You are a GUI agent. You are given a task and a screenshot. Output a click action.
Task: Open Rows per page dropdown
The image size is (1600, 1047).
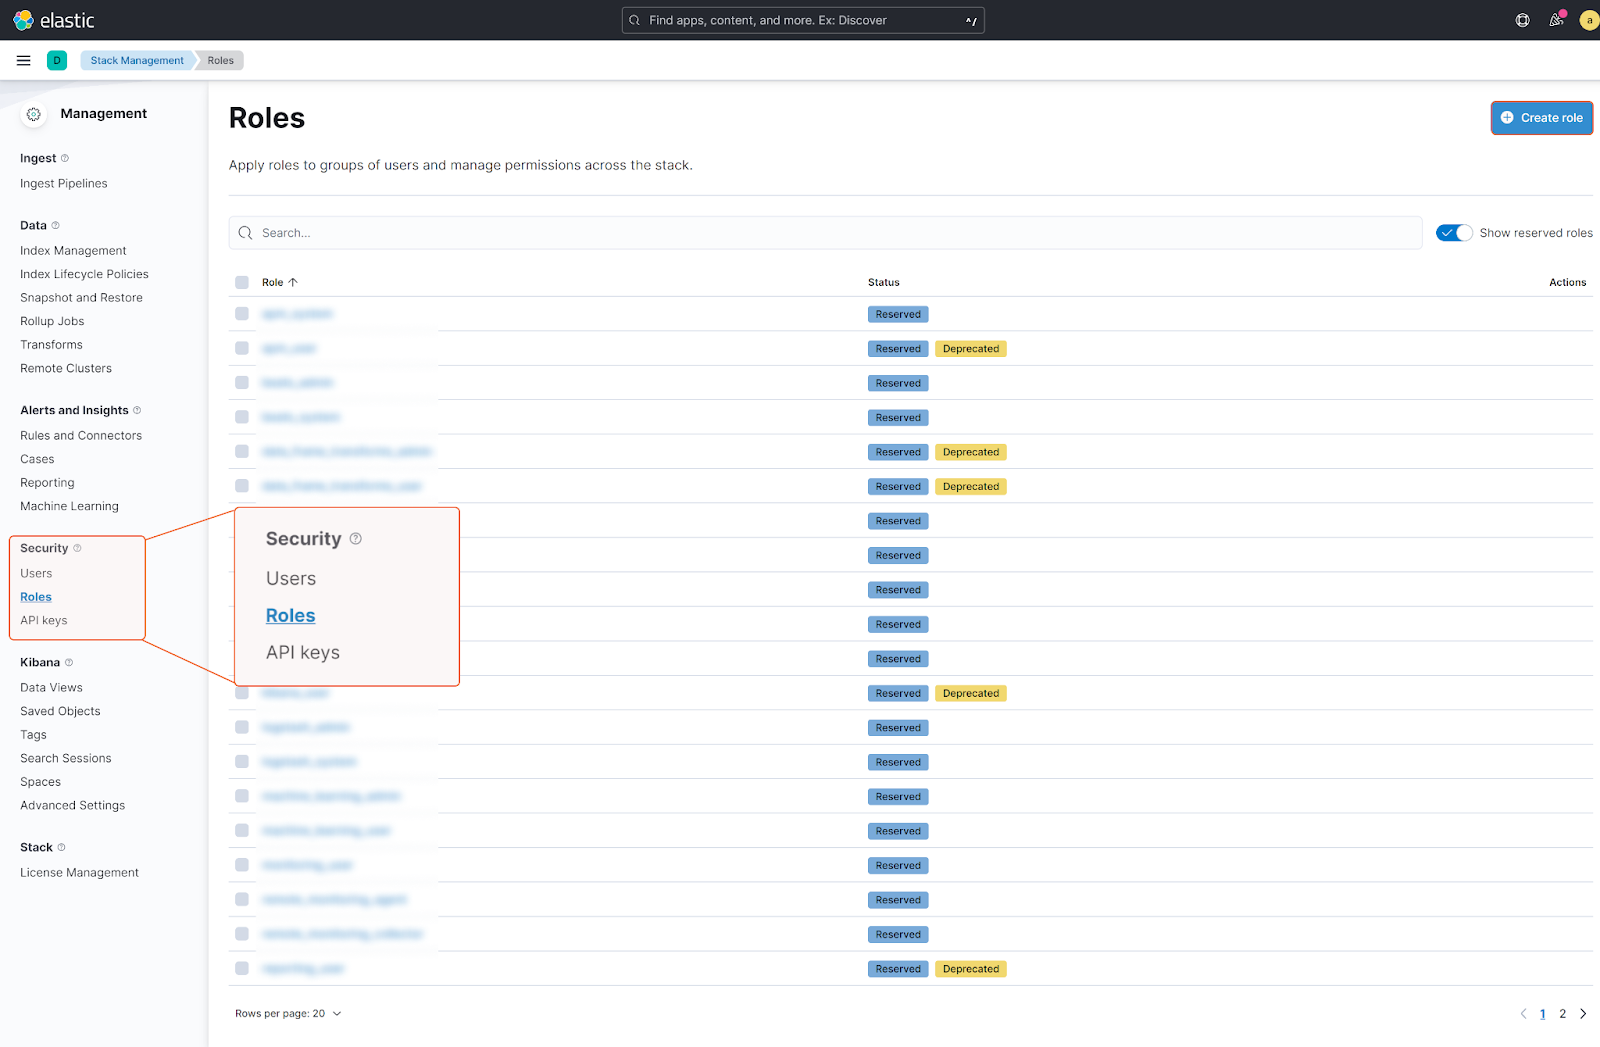click(288, 1014)
